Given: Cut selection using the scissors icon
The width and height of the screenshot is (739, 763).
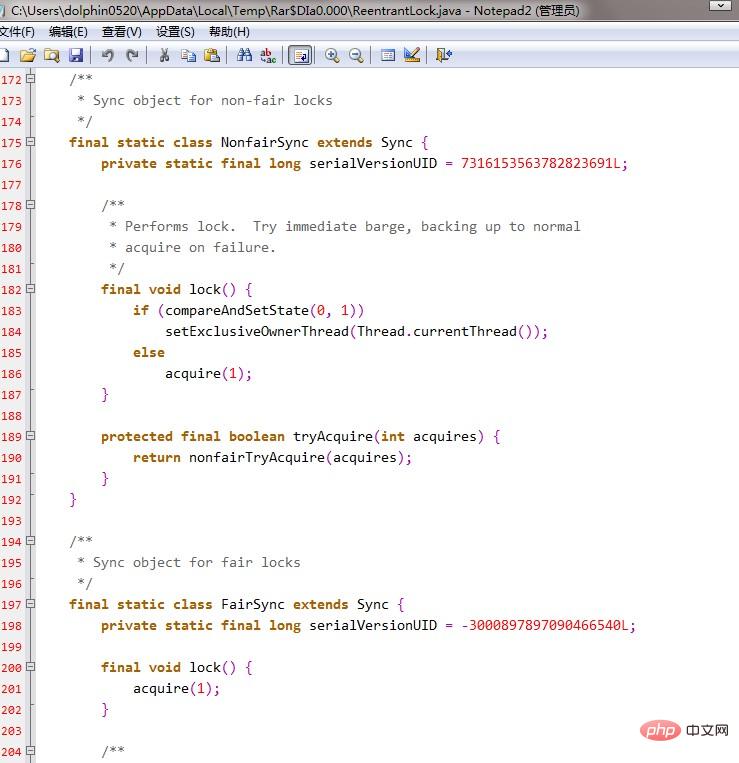Looking at the screenshot, I should [x=164, y=55].
